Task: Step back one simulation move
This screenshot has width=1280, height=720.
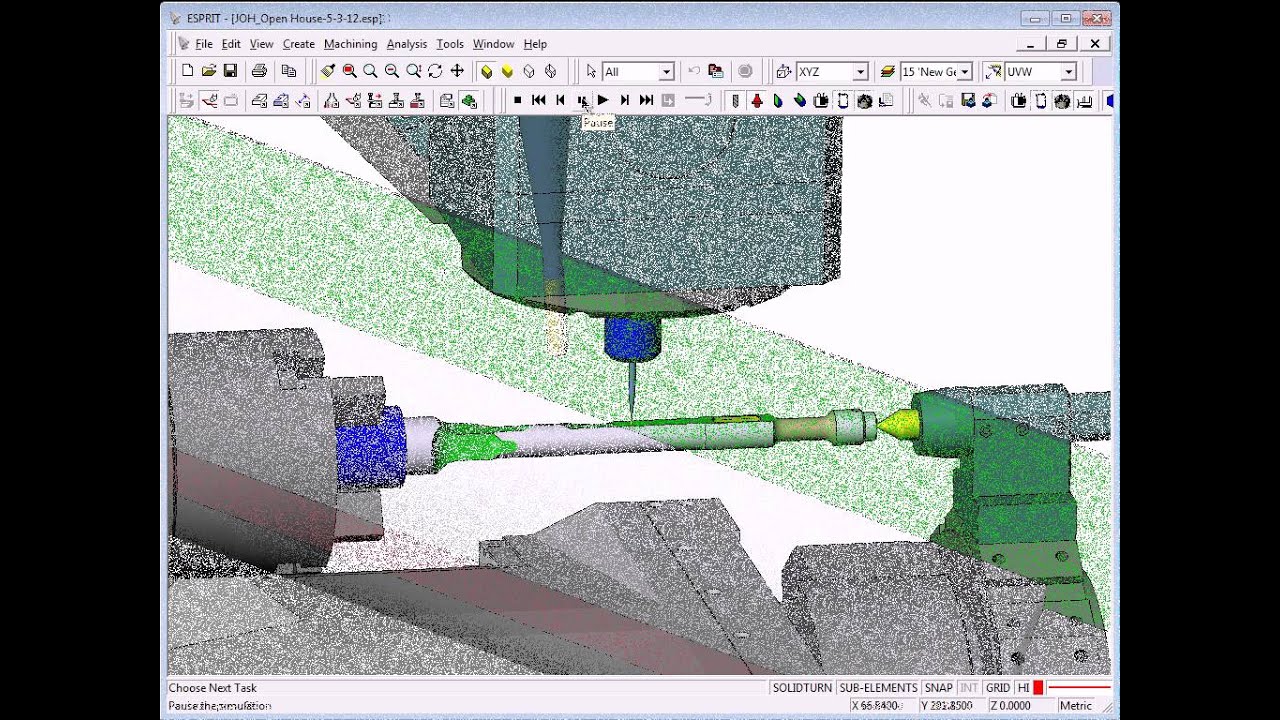Action: click(560, 100)
